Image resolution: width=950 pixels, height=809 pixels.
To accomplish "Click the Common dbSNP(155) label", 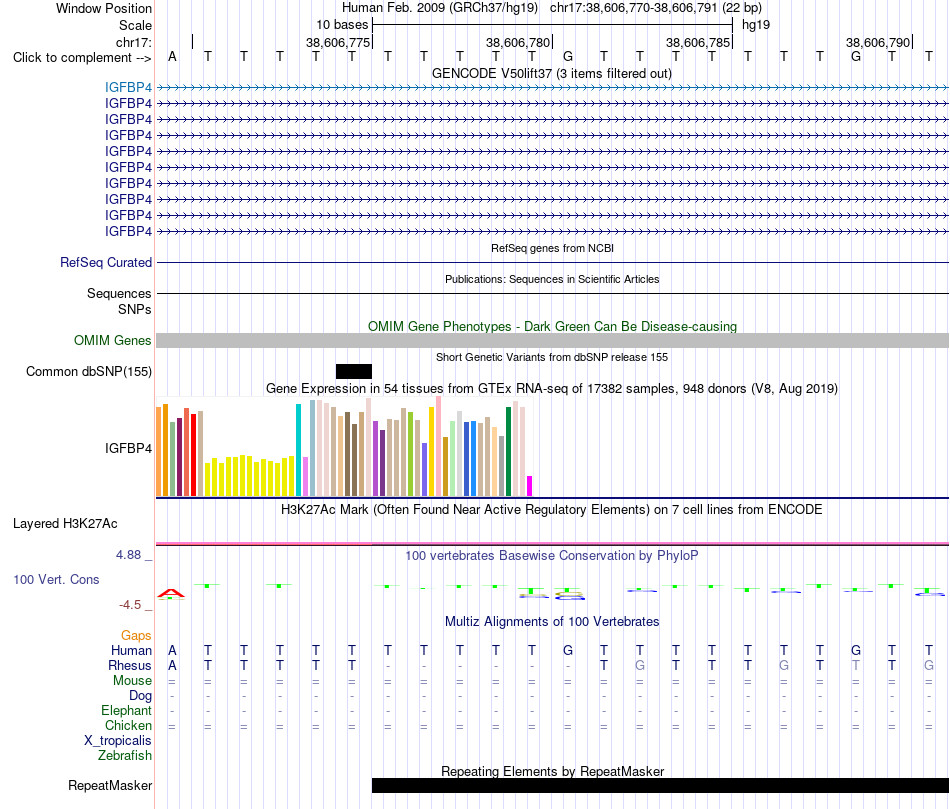I will pos(88,371).
